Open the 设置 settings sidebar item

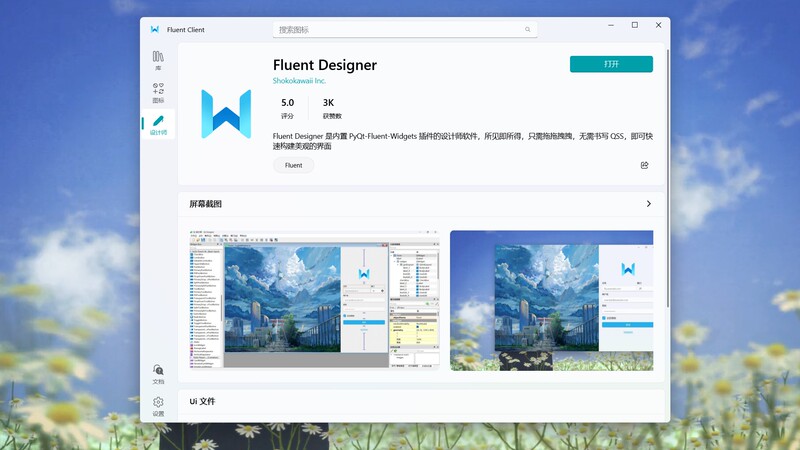[158, 406]
